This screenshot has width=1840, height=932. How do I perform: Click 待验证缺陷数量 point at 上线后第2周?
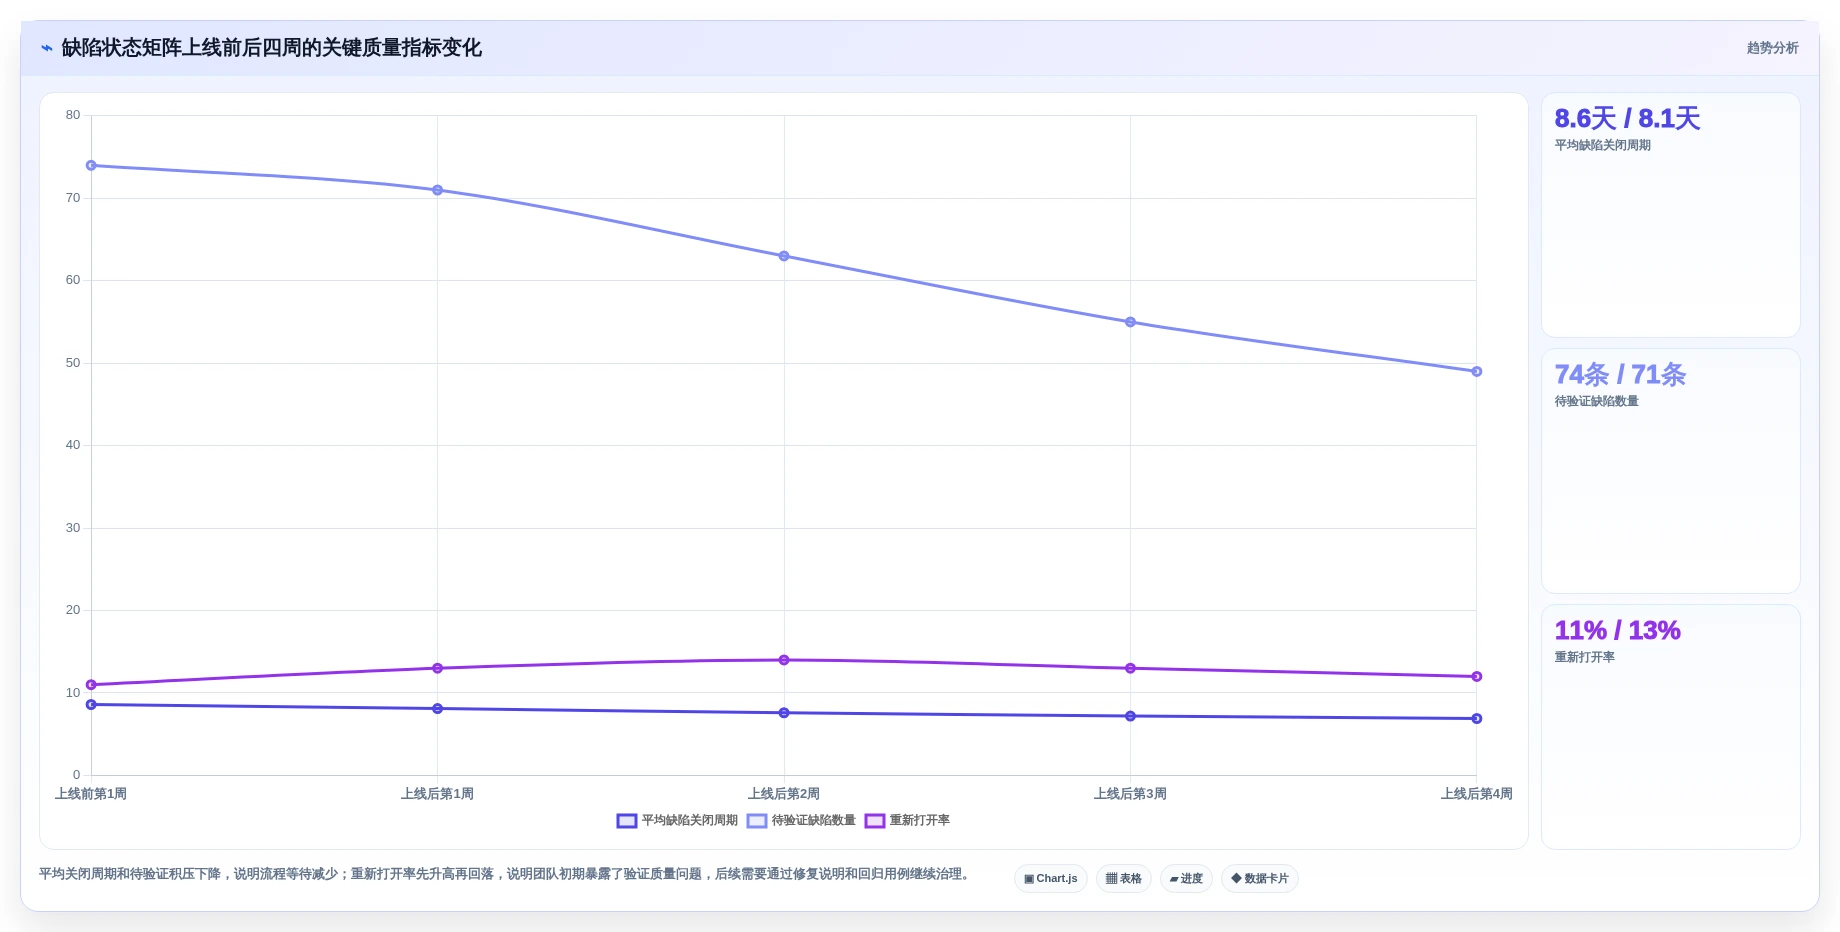[x=784, y=256]
